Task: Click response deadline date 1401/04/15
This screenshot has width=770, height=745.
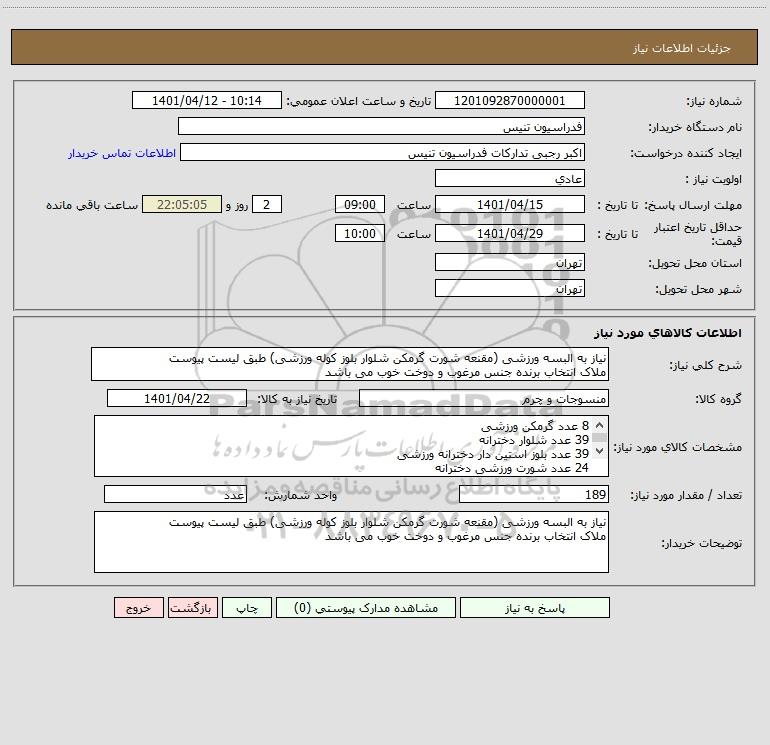Action: pyautogui.click(x=510, y=204)
